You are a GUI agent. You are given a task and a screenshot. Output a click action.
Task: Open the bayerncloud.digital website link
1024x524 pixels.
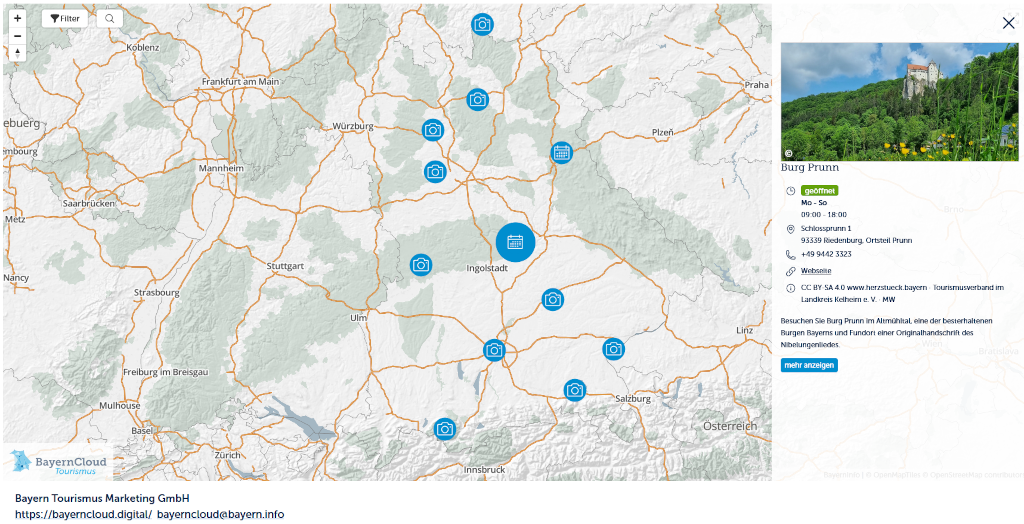[x=83, y=514]
